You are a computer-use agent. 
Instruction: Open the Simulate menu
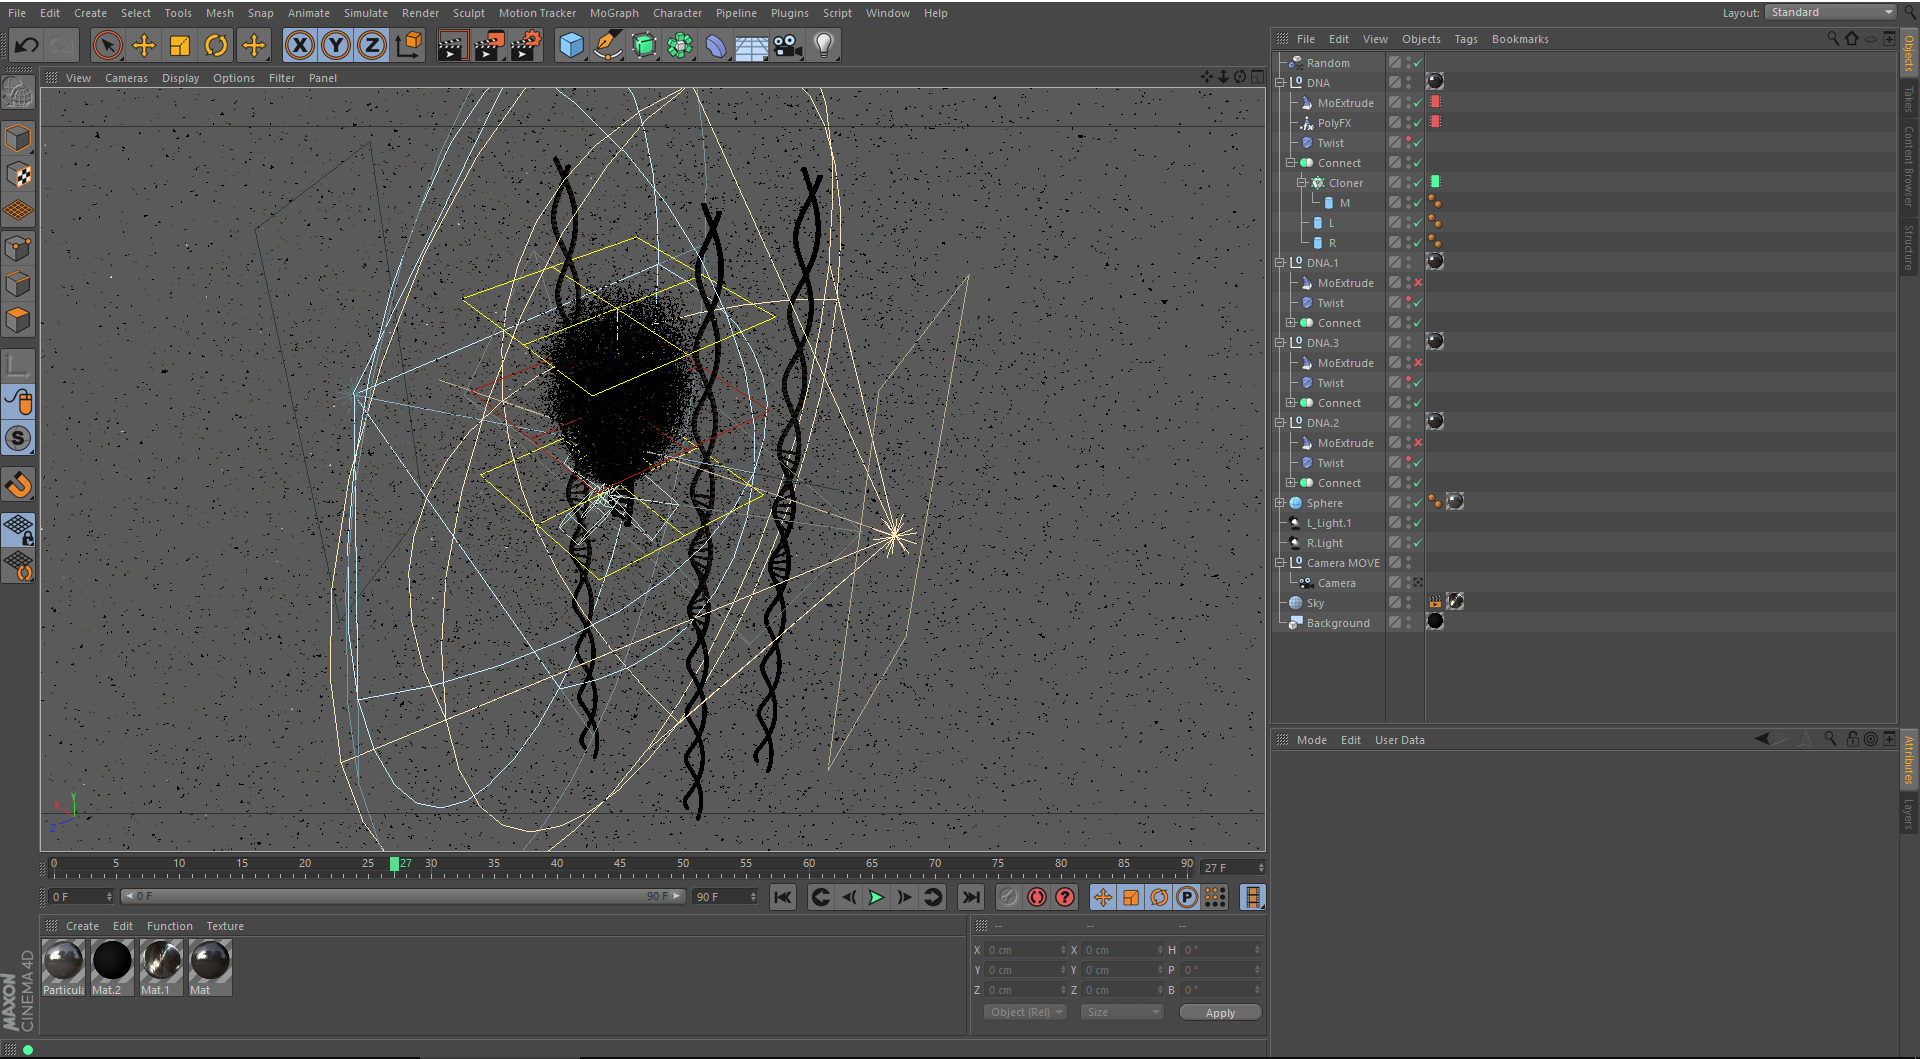(x=365, y=13)
